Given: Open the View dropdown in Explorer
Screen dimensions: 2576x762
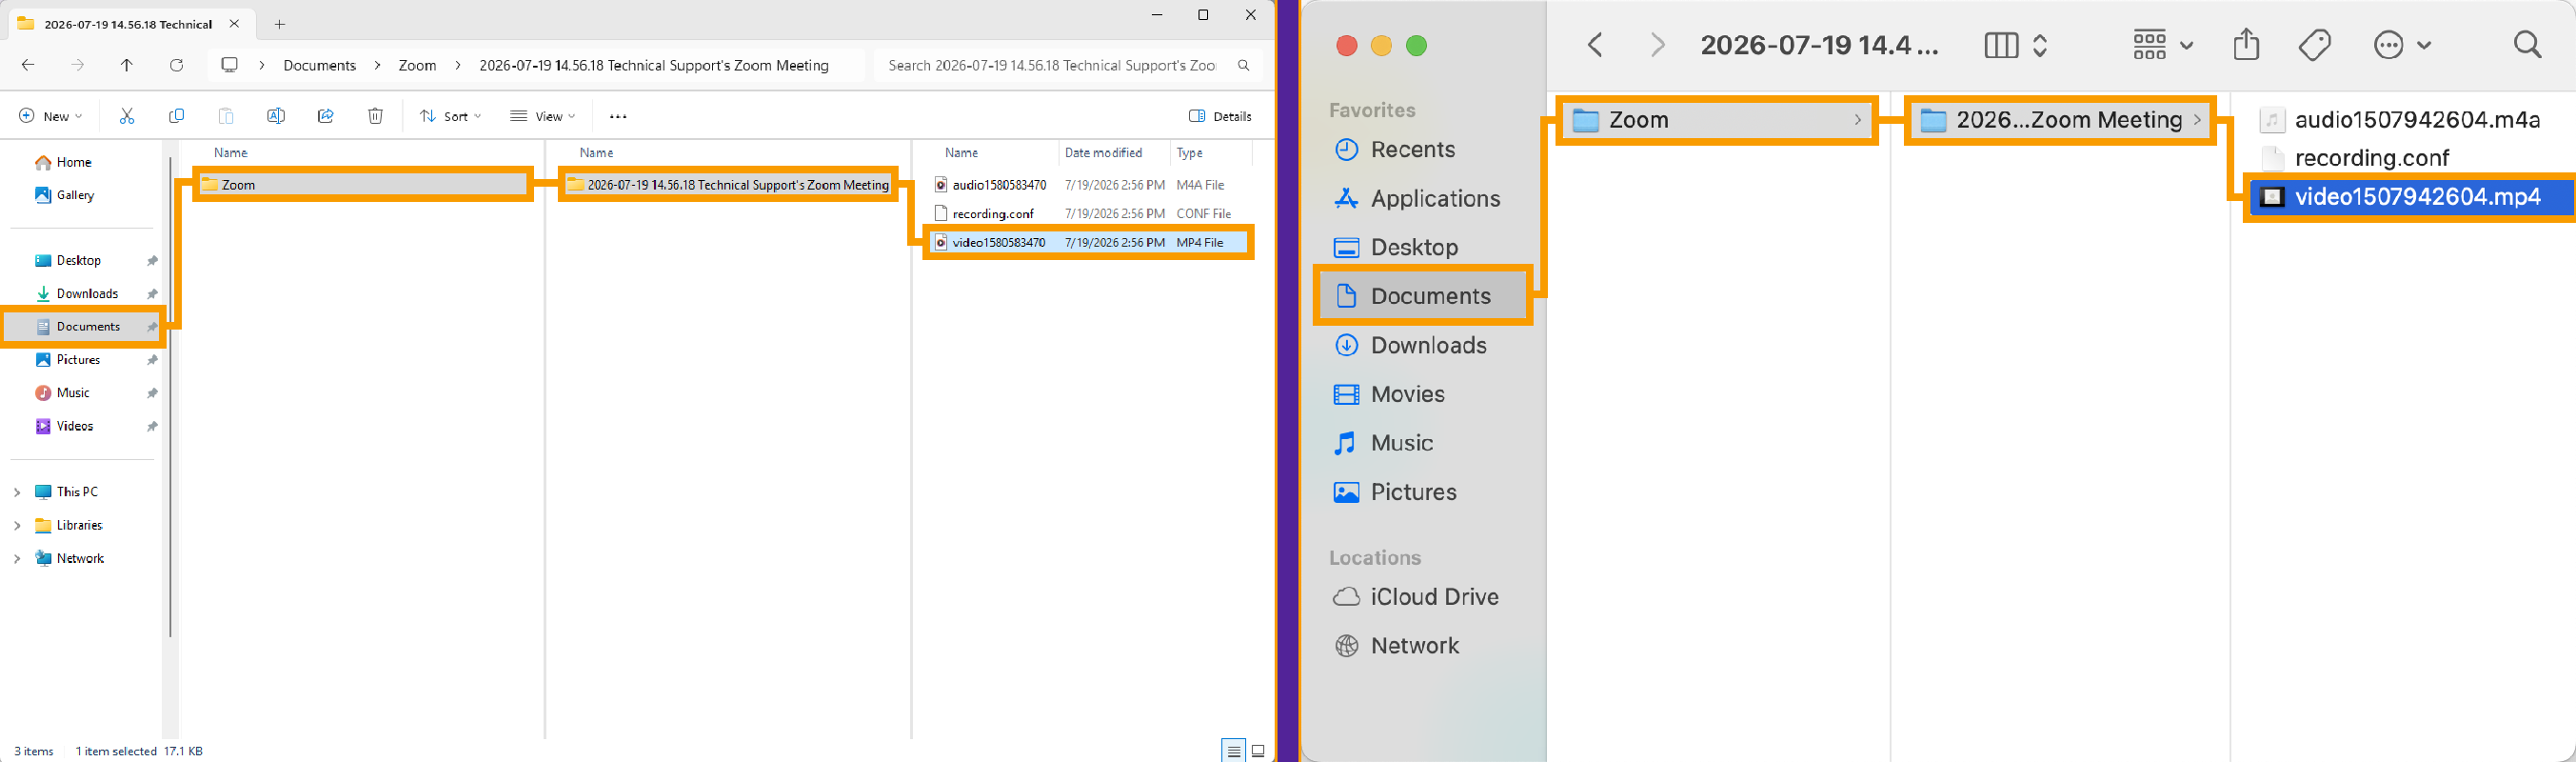Looking at the screenshot, I should [x=543, y=116].
